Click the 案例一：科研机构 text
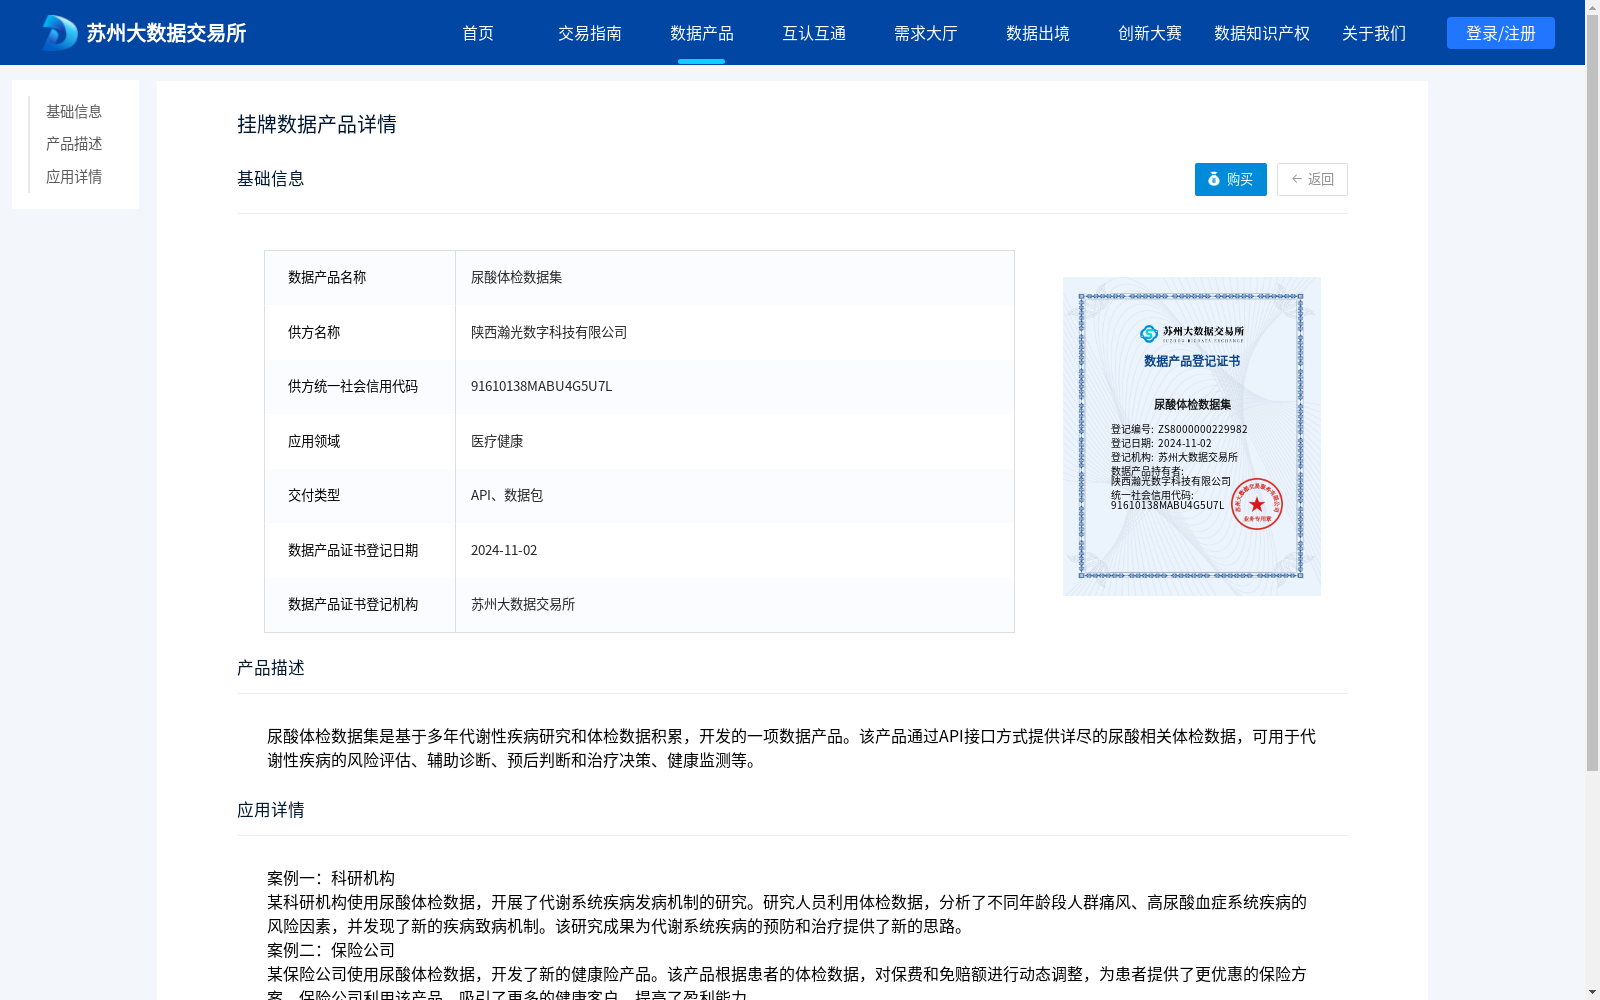The width and height of the screenshot is (1600, 1000). [331, 878]
